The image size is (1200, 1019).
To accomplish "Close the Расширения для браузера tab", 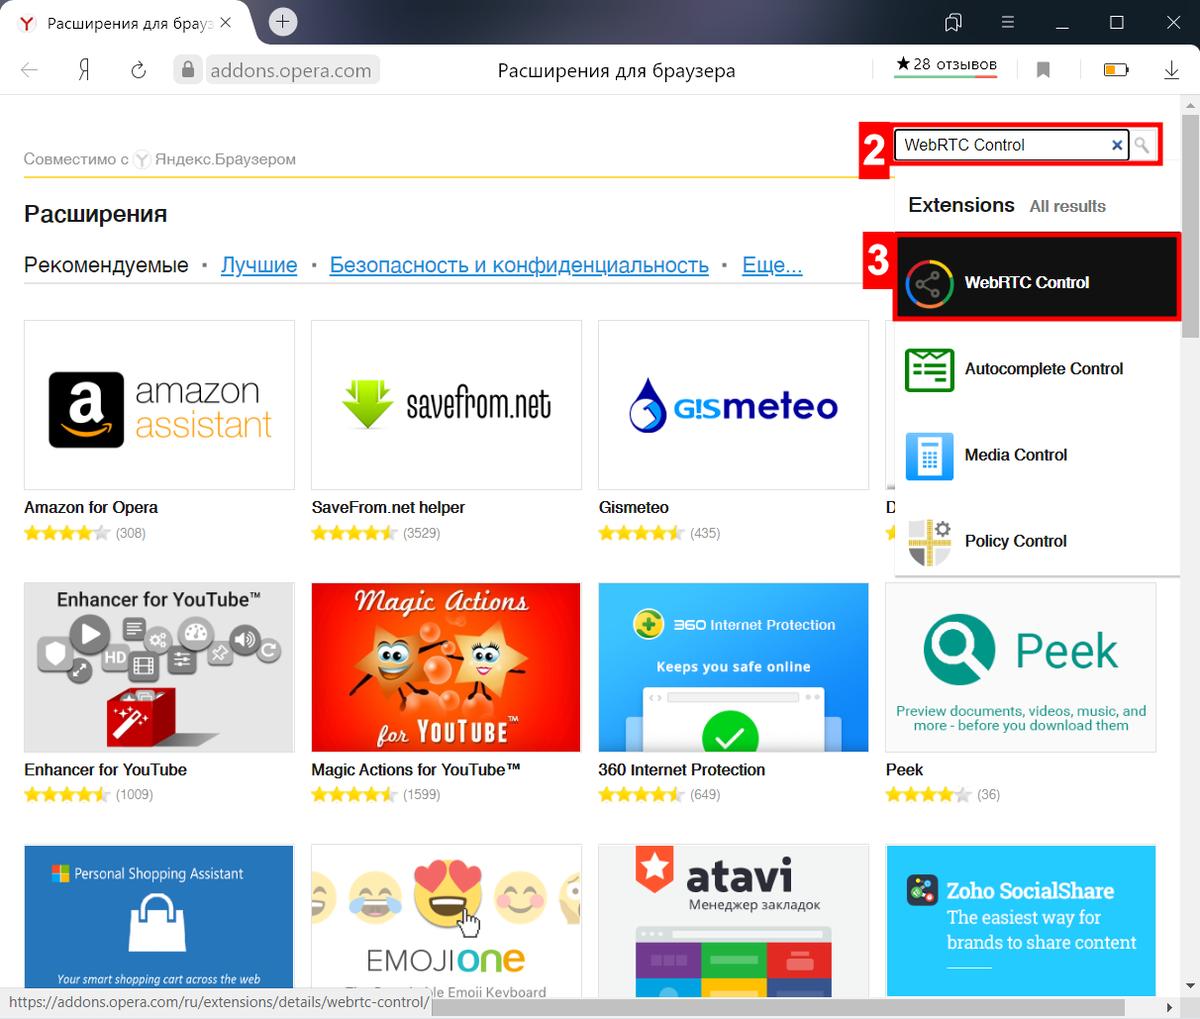I will point(224,22).
